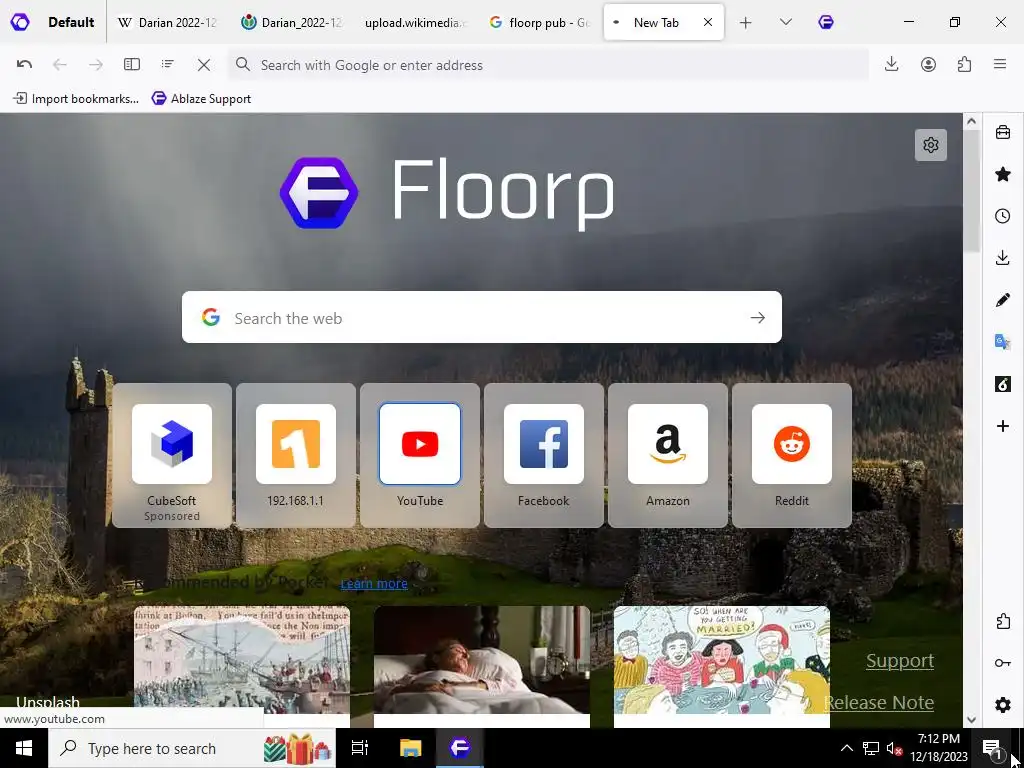Click Import bookmarks in bookmarks bar
This screenshot has width=1024, height=768.
pos(76,99)
